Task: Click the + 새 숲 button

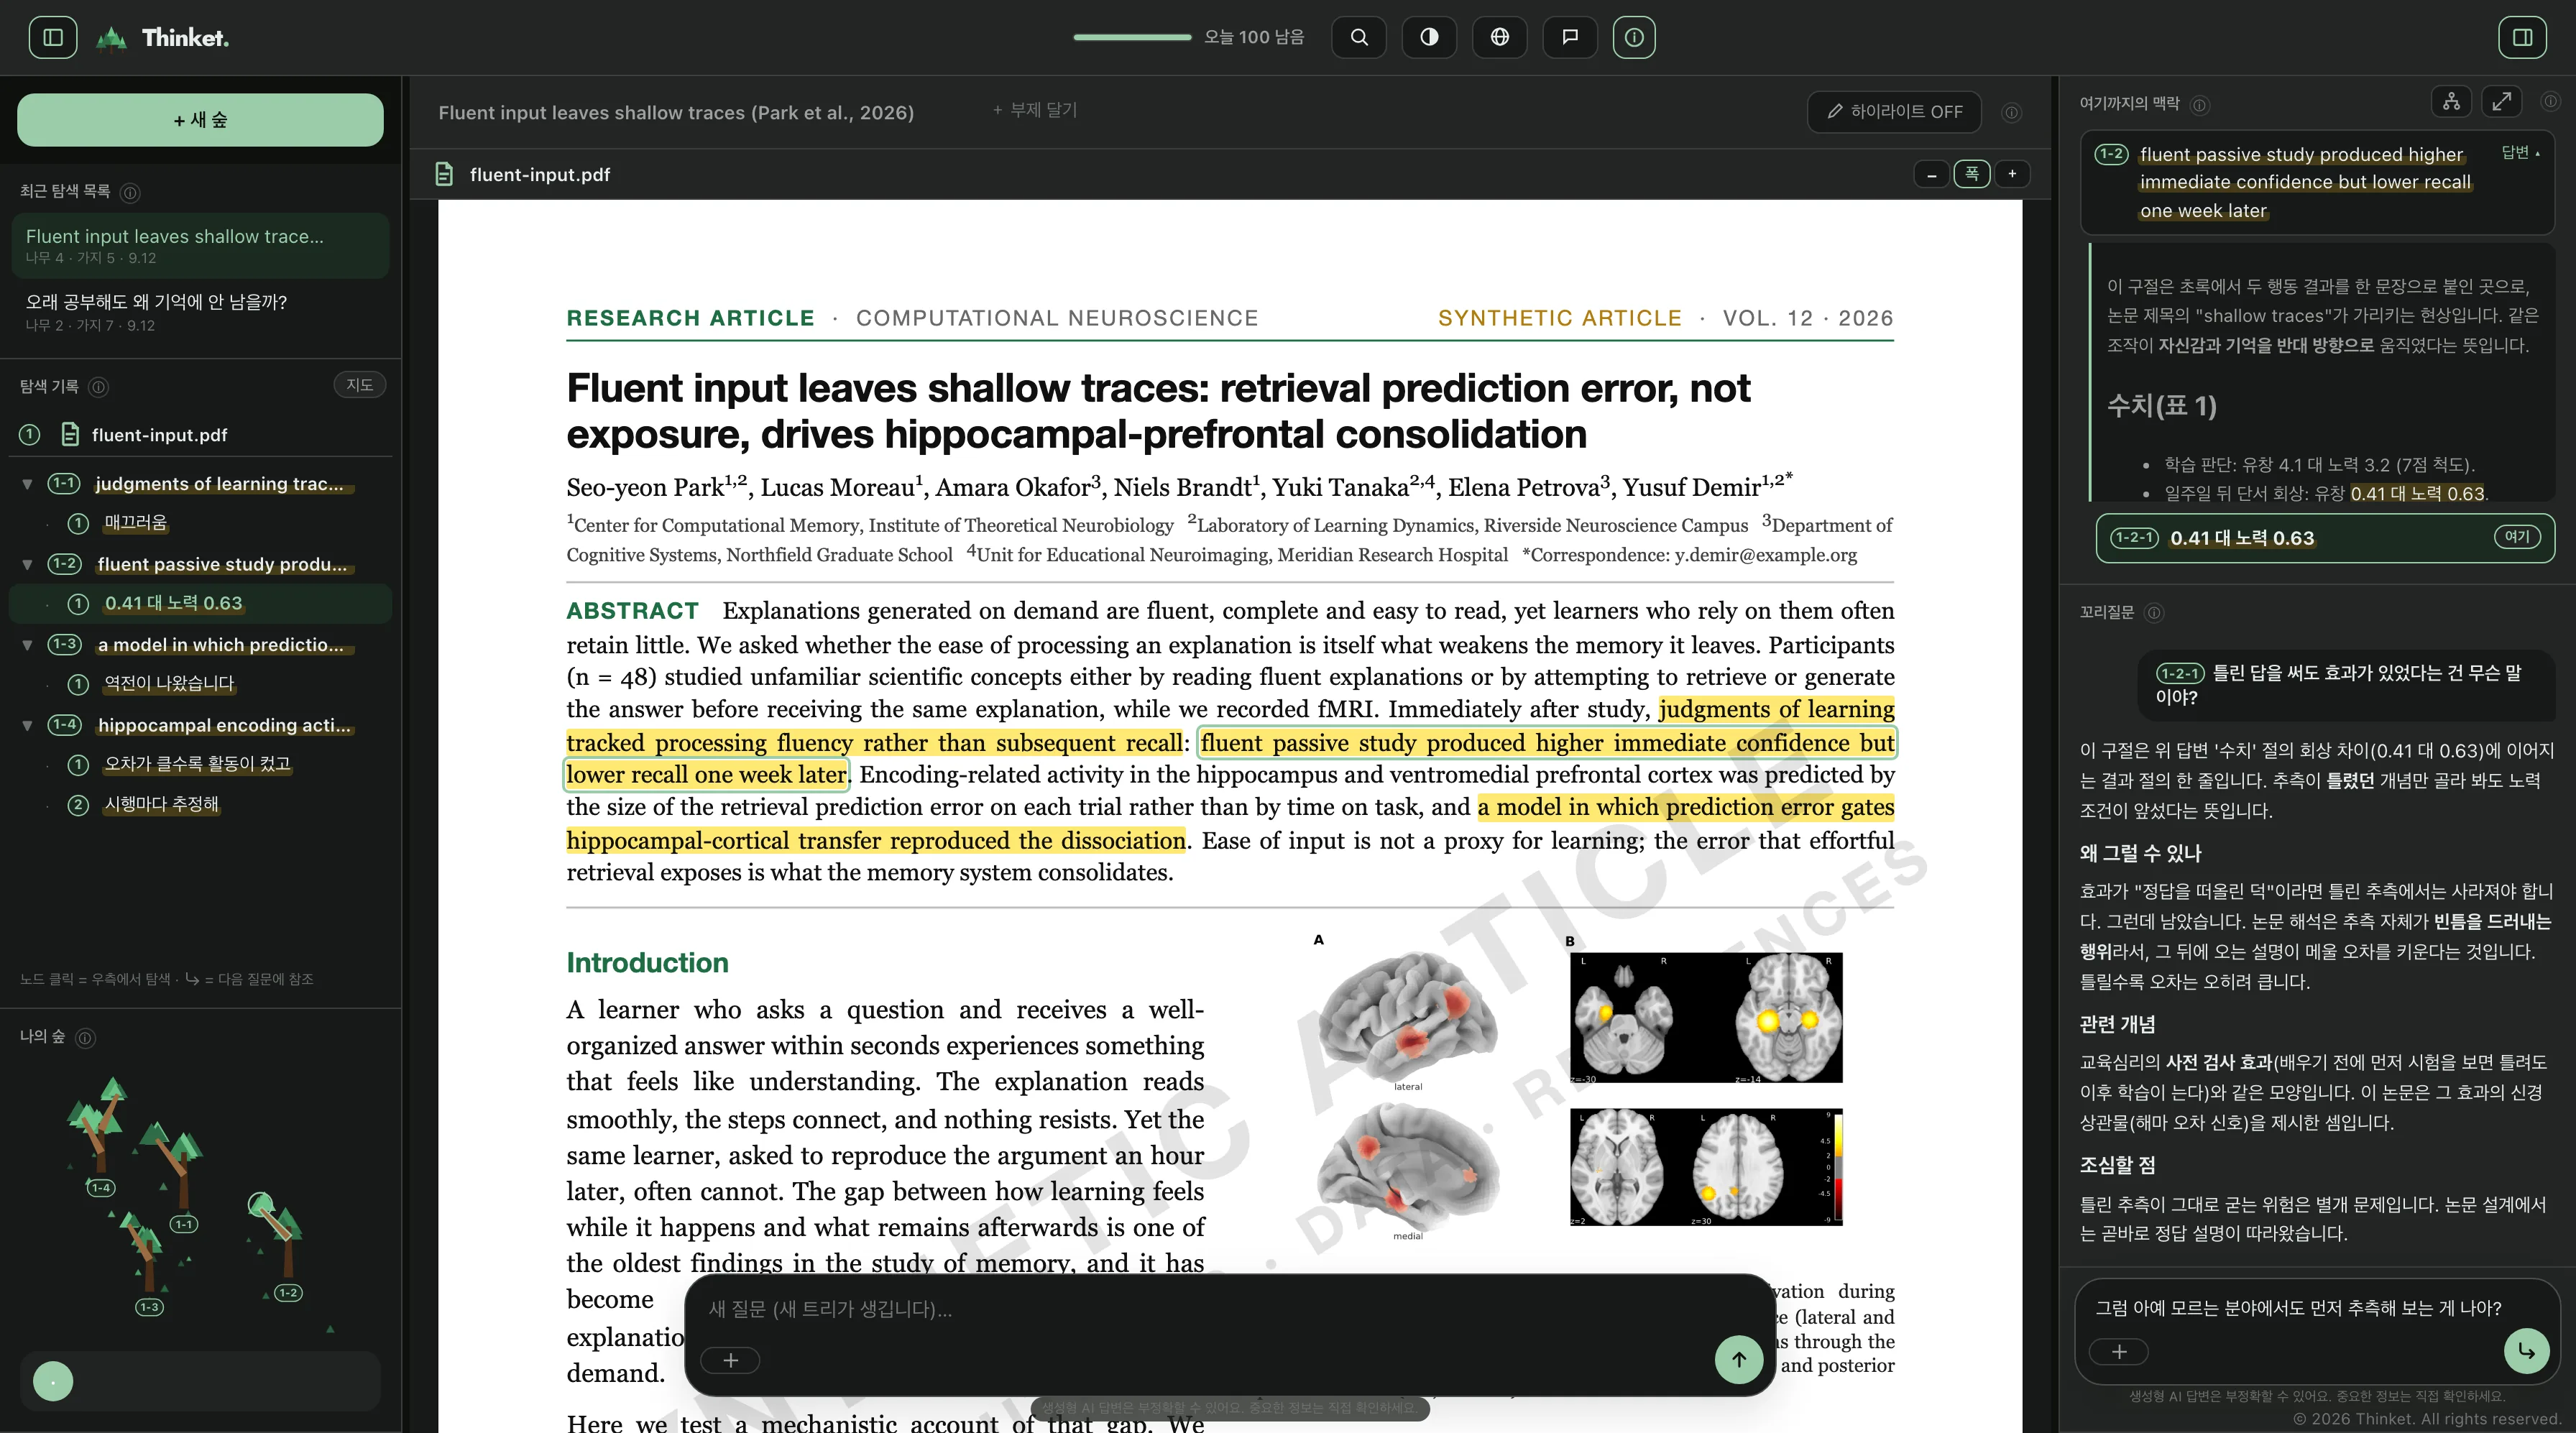Action: [x=200, y=120]
